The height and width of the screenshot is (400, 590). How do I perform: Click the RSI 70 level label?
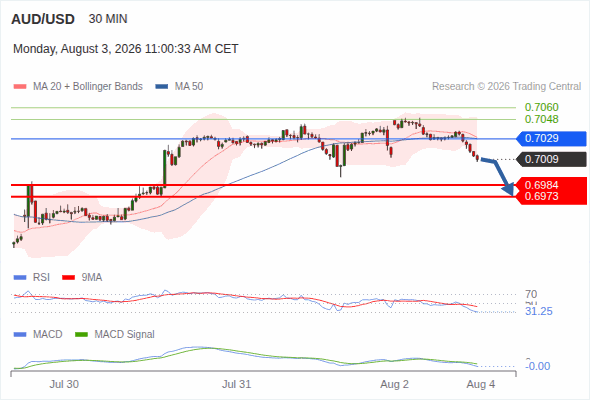pyautogui.click(x=531, y=294)
